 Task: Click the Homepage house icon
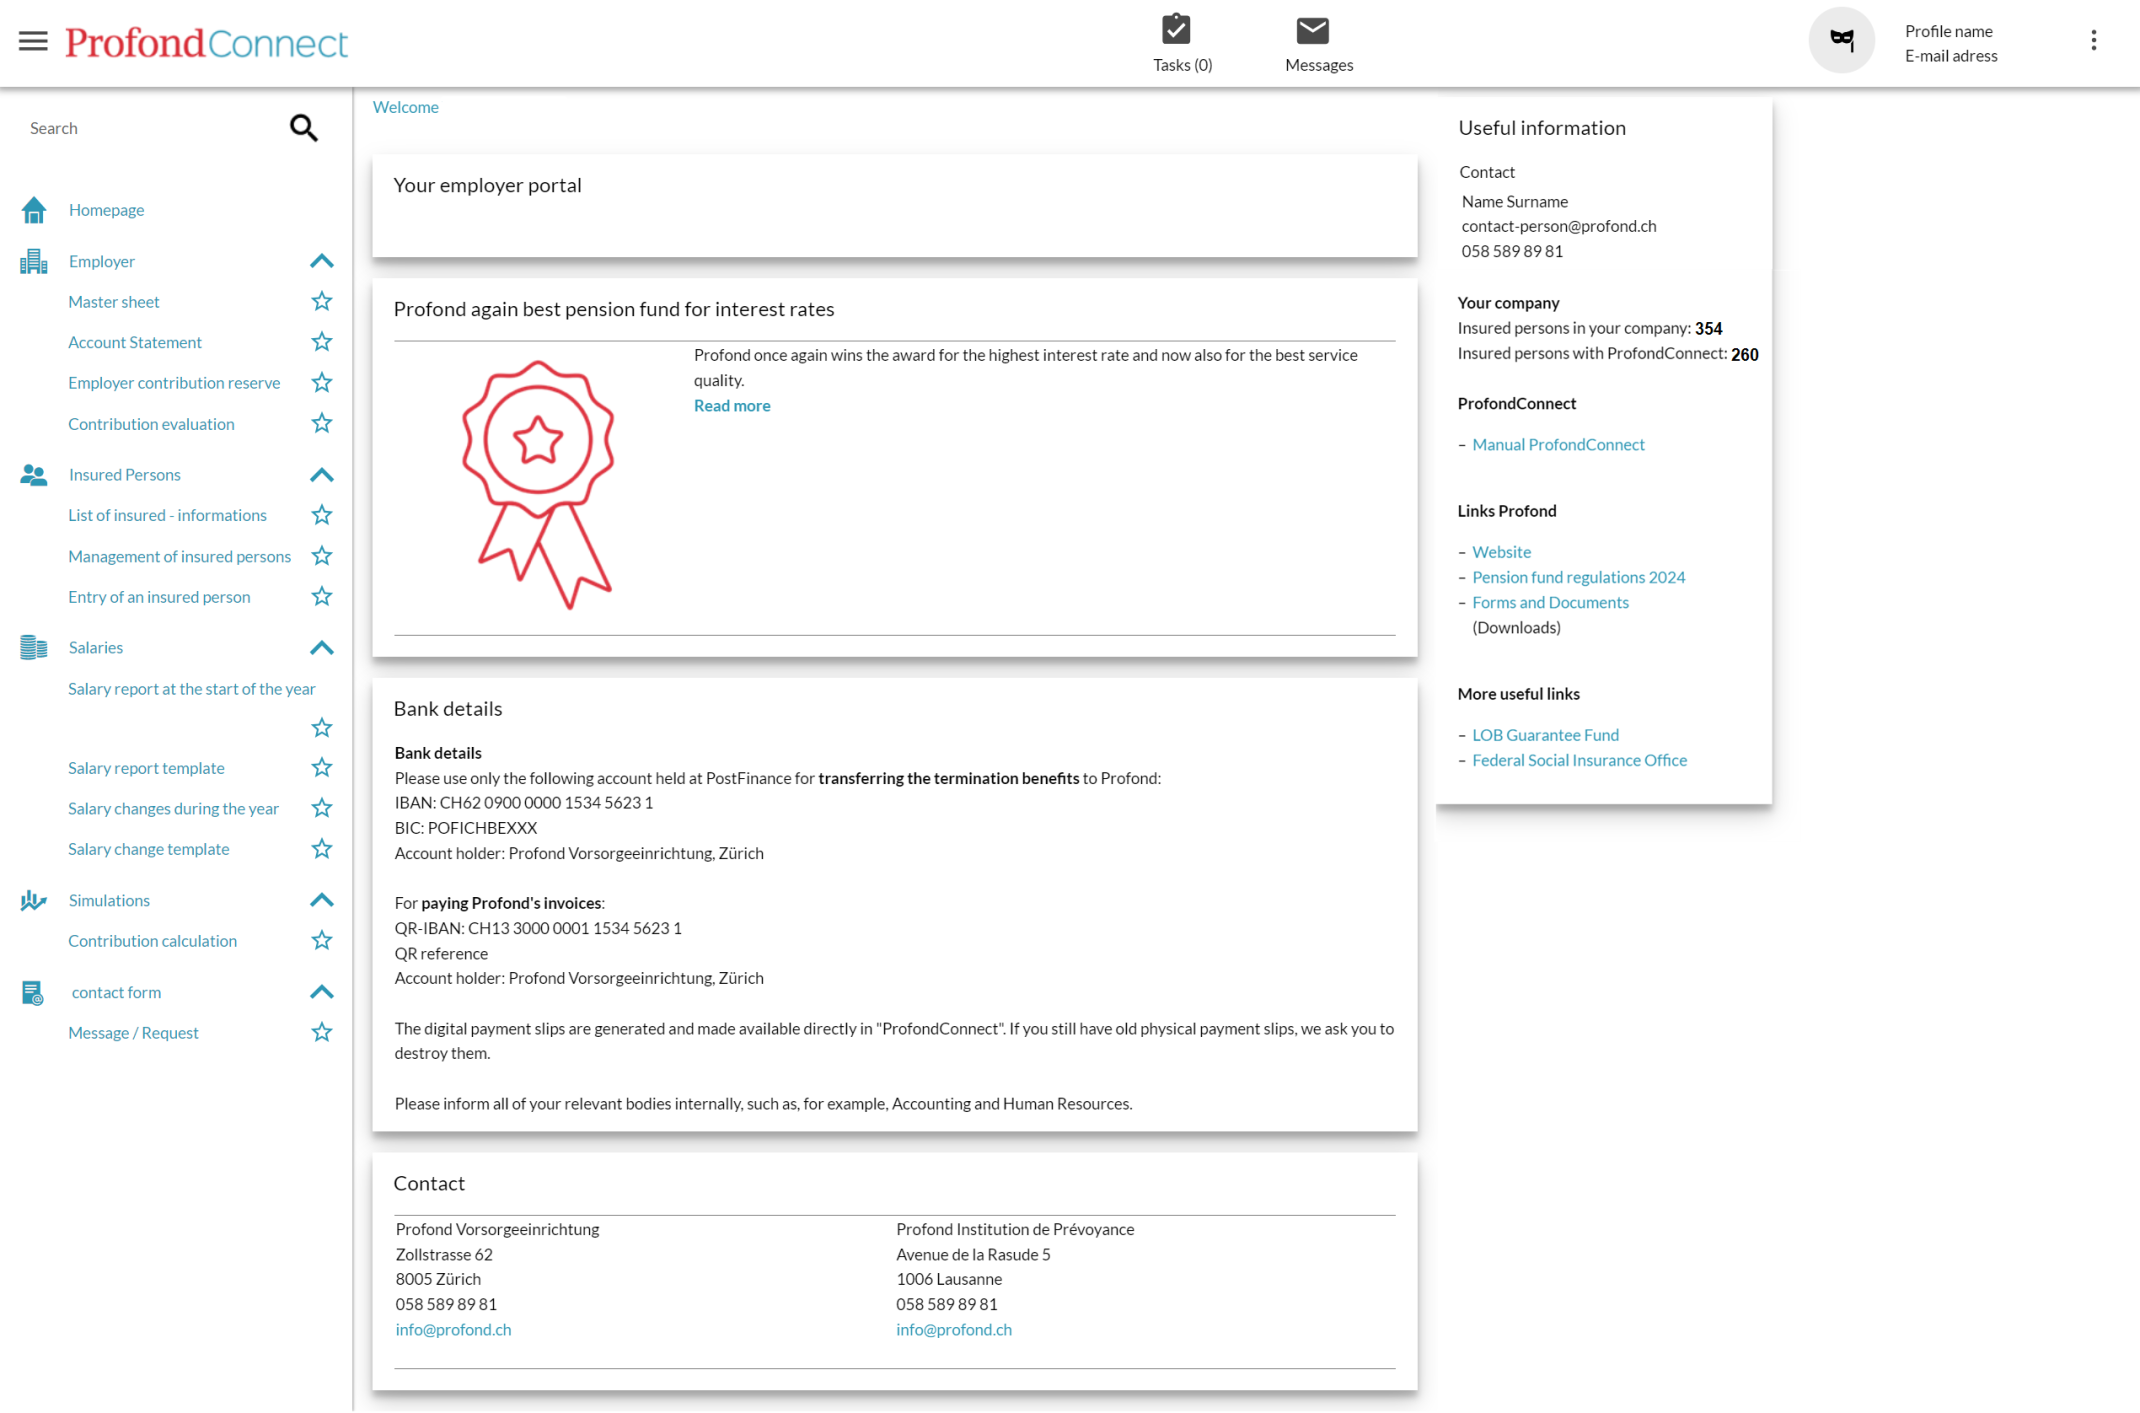click(x=34, y=210)
